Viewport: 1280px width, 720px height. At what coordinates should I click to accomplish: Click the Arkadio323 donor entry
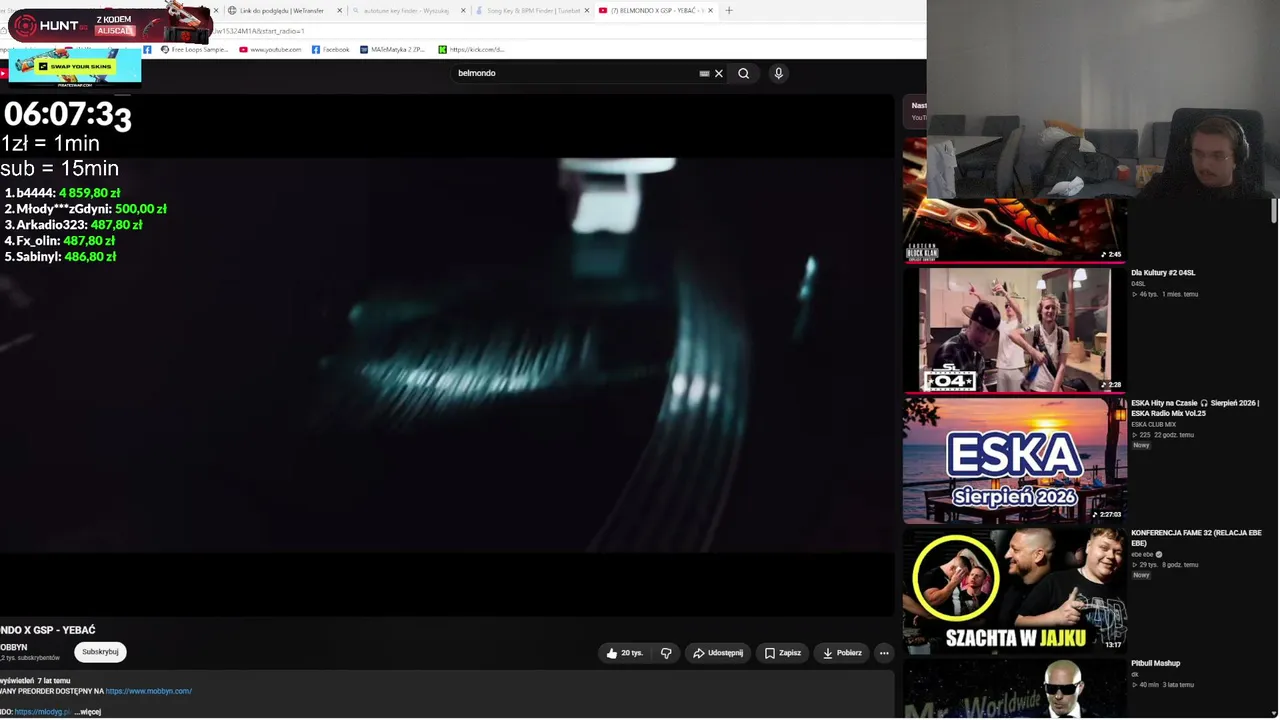point(73,225)
